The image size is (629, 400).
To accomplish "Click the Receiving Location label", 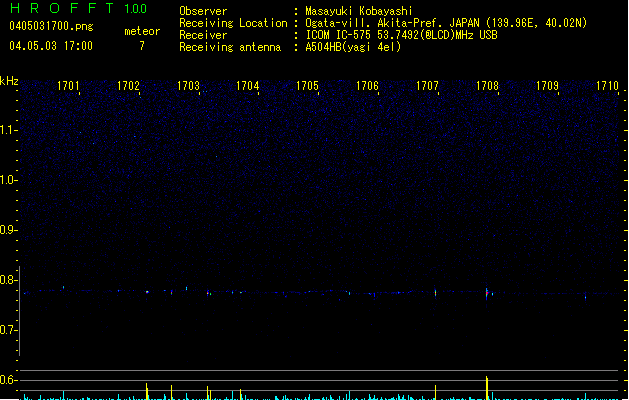I will tap(233, 23).
